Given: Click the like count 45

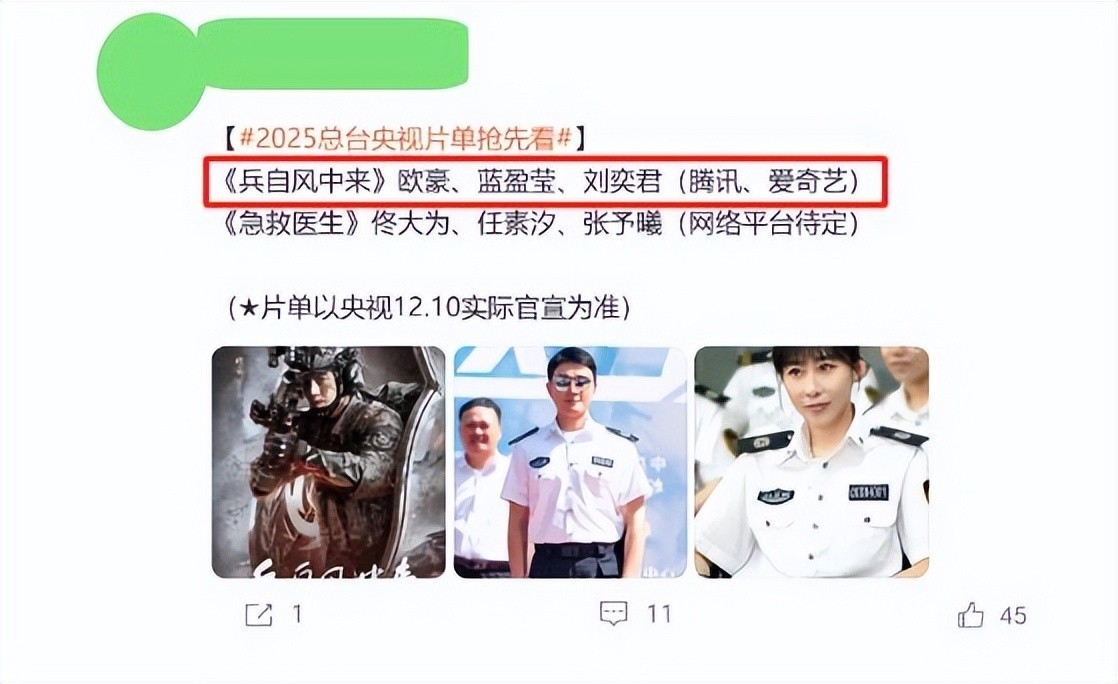Looking at the screenshot, I should [1012, 616].
